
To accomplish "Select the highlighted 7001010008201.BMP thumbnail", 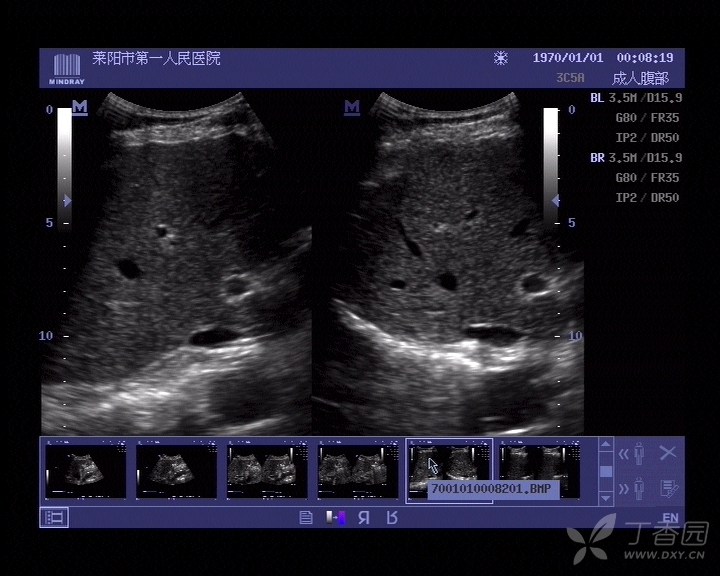I will pyautogui.click(x=449, y=470).
